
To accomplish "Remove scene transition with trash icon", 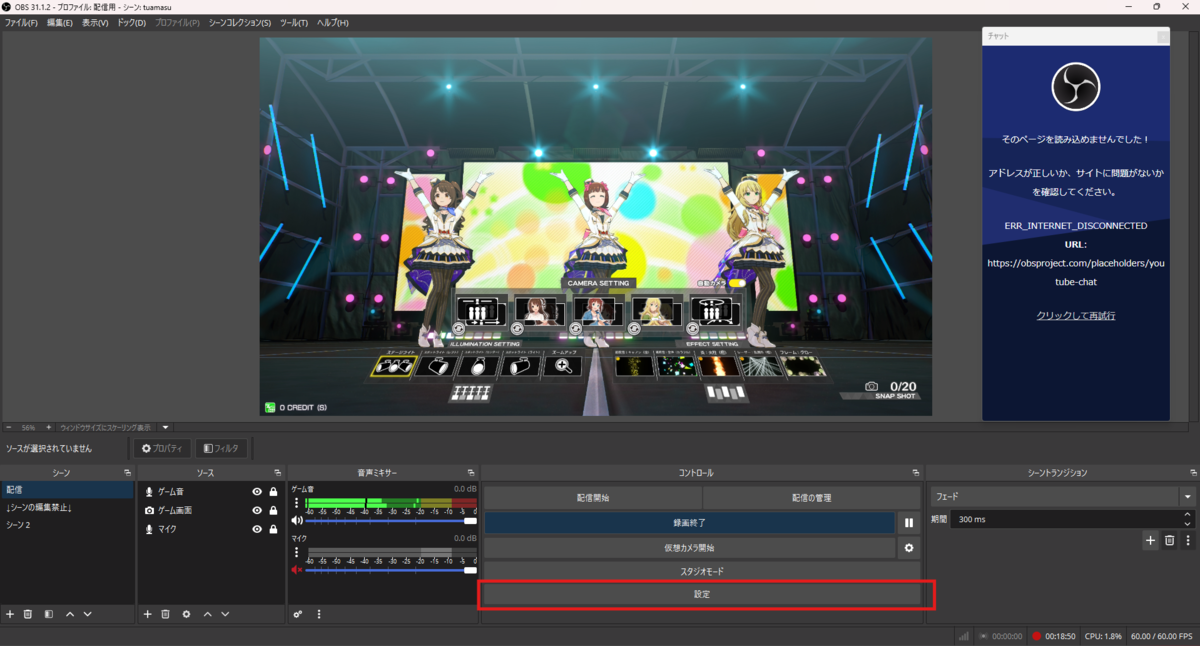I will point(1169,540).
